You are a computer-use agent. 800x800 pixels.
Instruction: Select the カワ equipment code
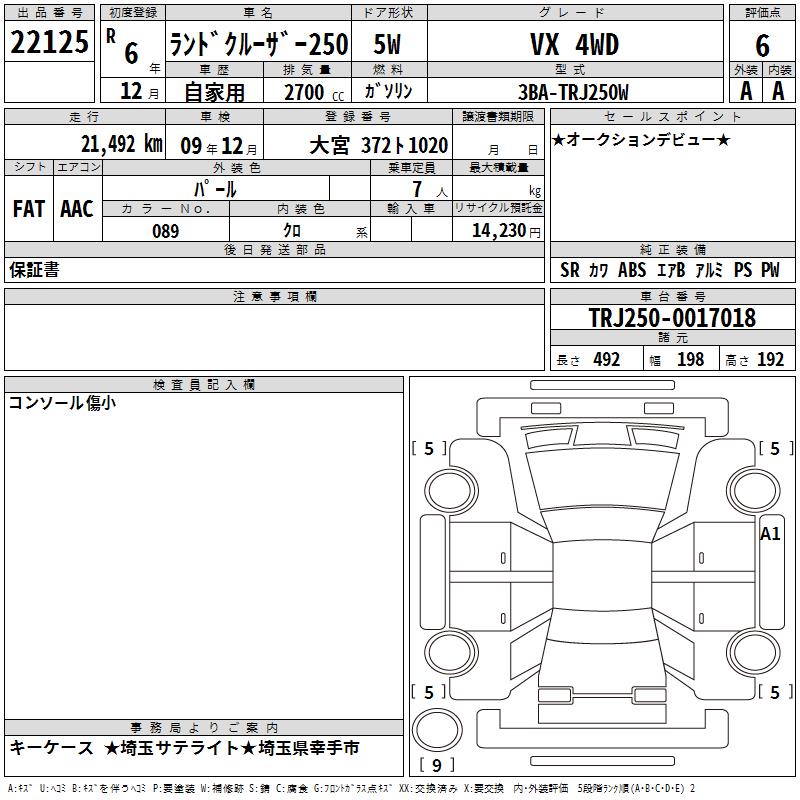tap(598, 270)
